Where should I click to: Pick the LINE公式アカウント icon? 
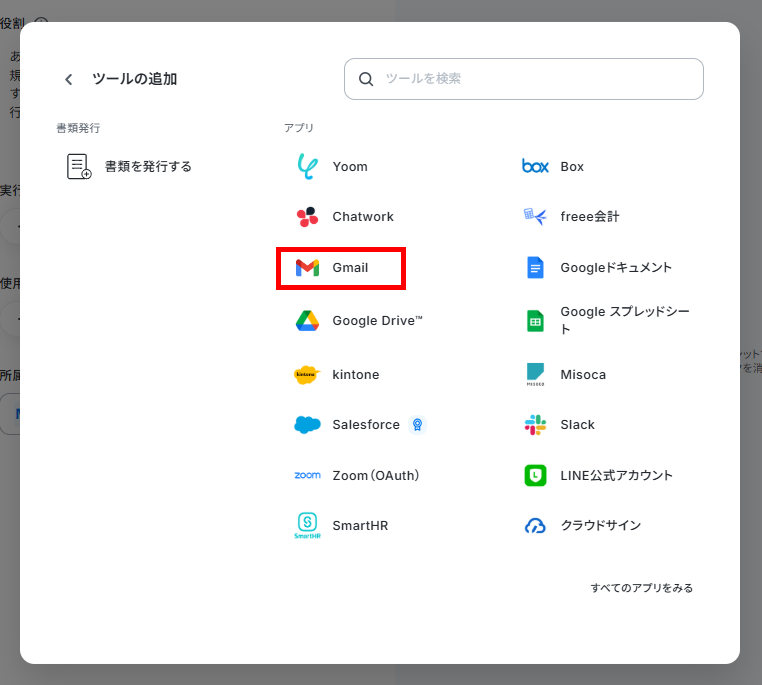point(535,476)
